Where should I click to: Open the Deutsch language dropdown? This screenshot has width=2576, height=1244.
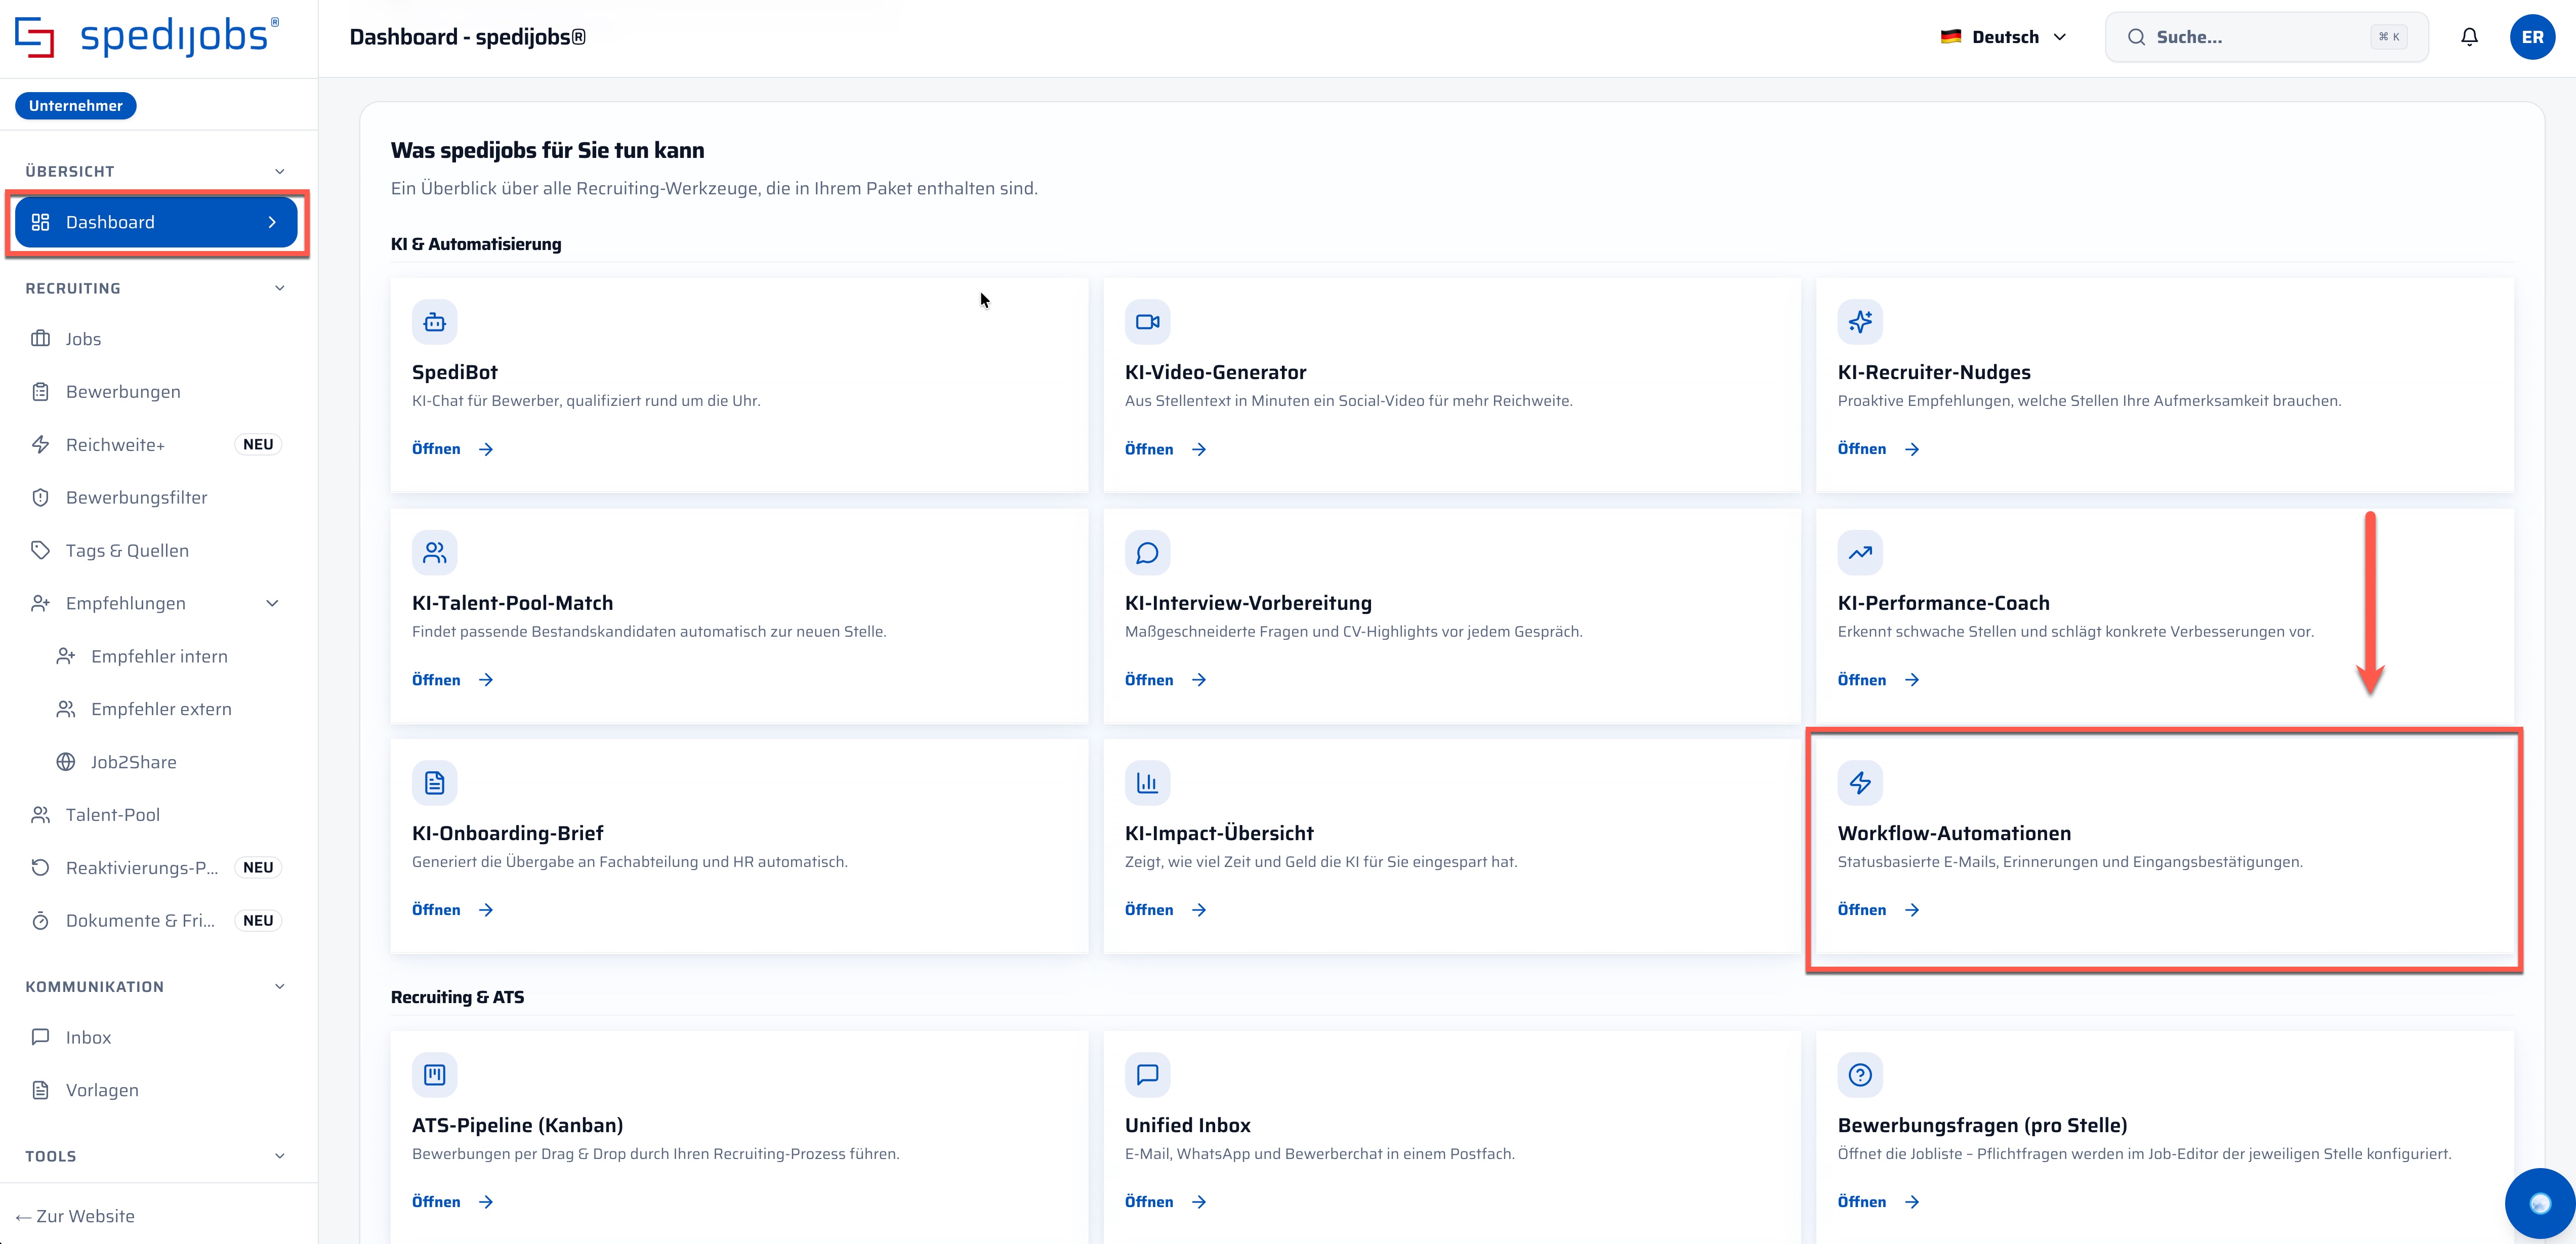[x=2003, y=37]
